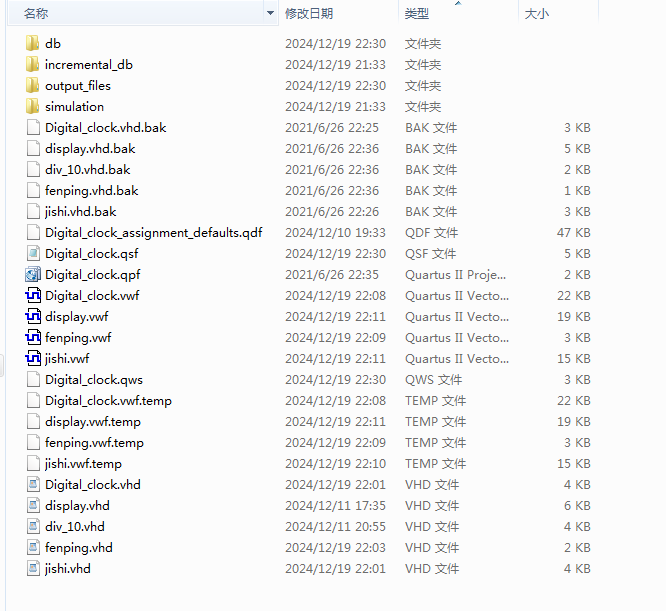Select the jishi.vwf.temp file row
Screen dimensions: 666x611
pos(83,464)
